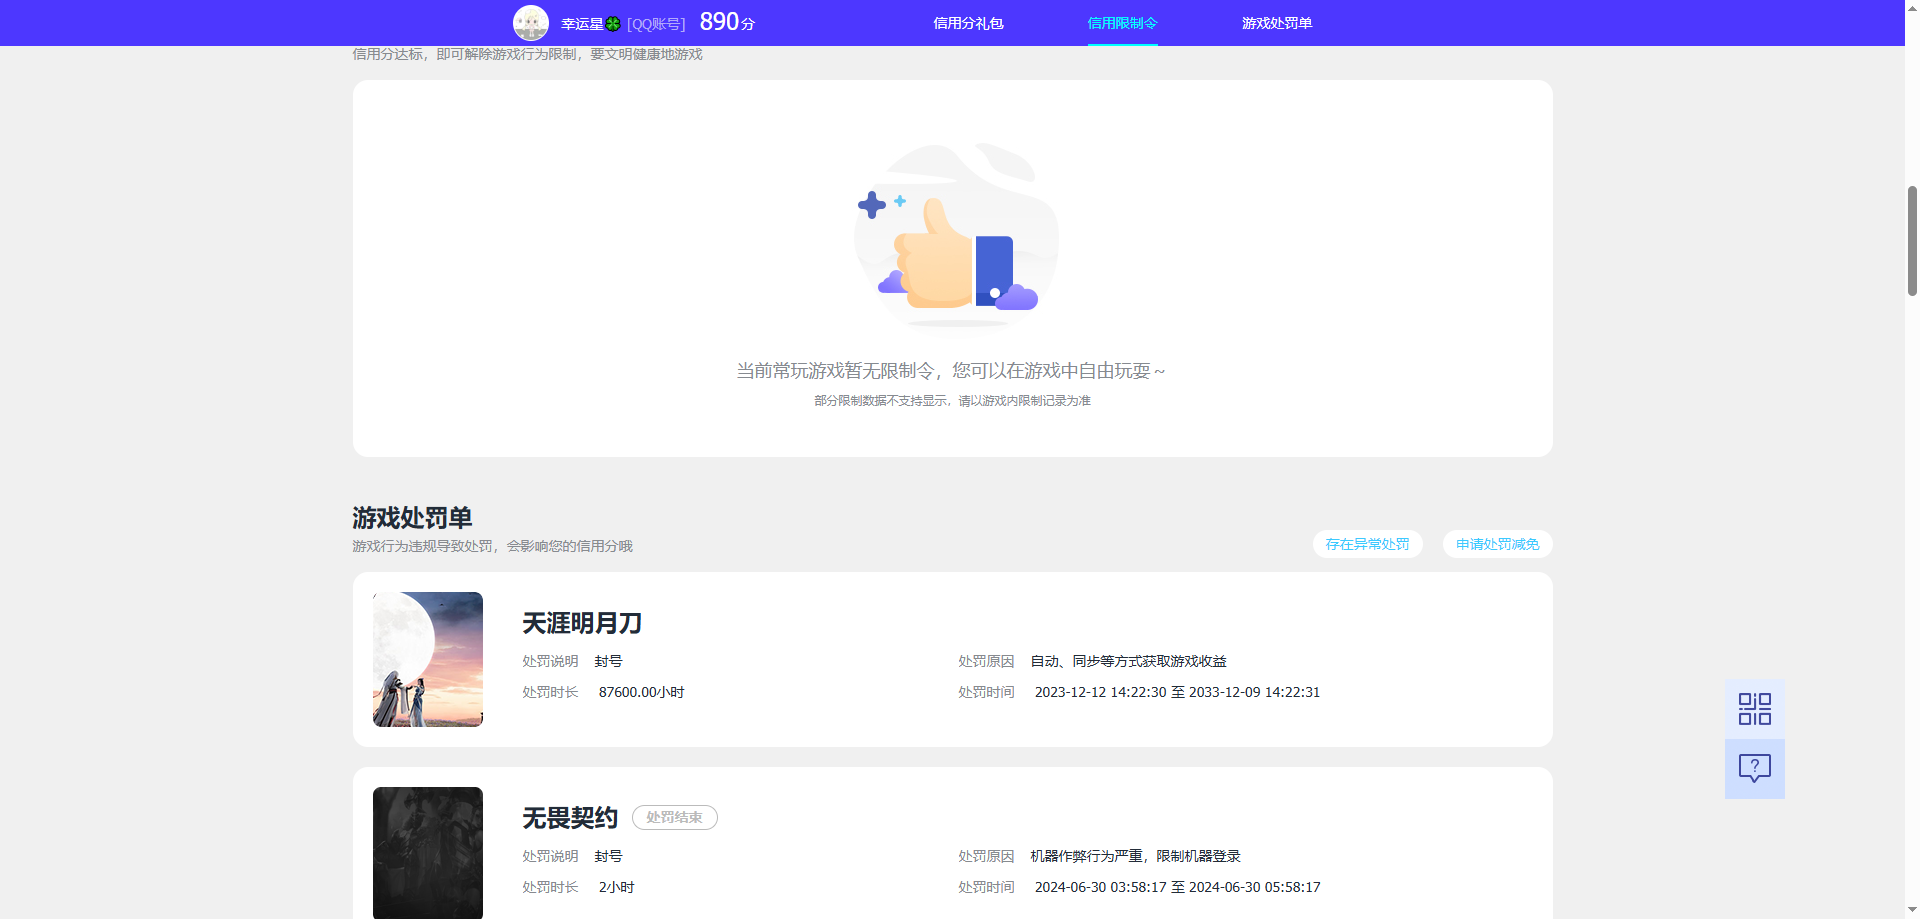The height and width of the screenshot is (919, 1920).
Task: Switch to the 游戏处罚单 tab
Action: [x=1277, y=23]
